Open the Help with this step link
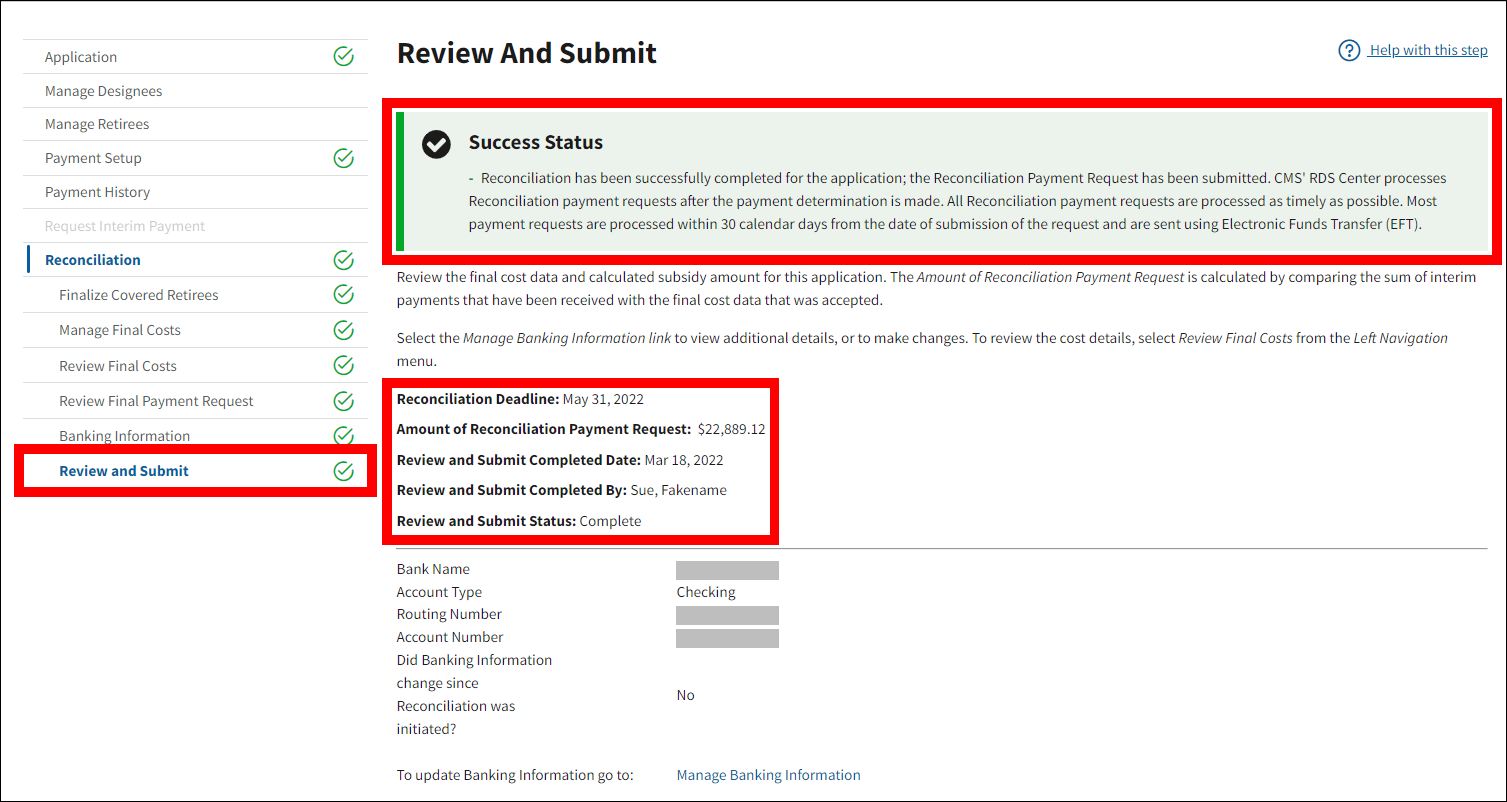 [x=1428, y=50]
